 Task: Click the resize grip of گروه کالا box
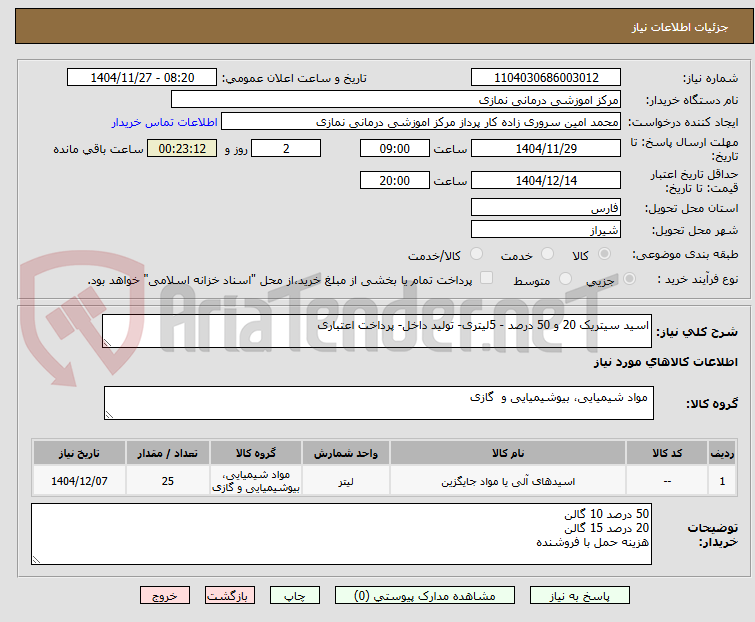click(x=109, y=415)
